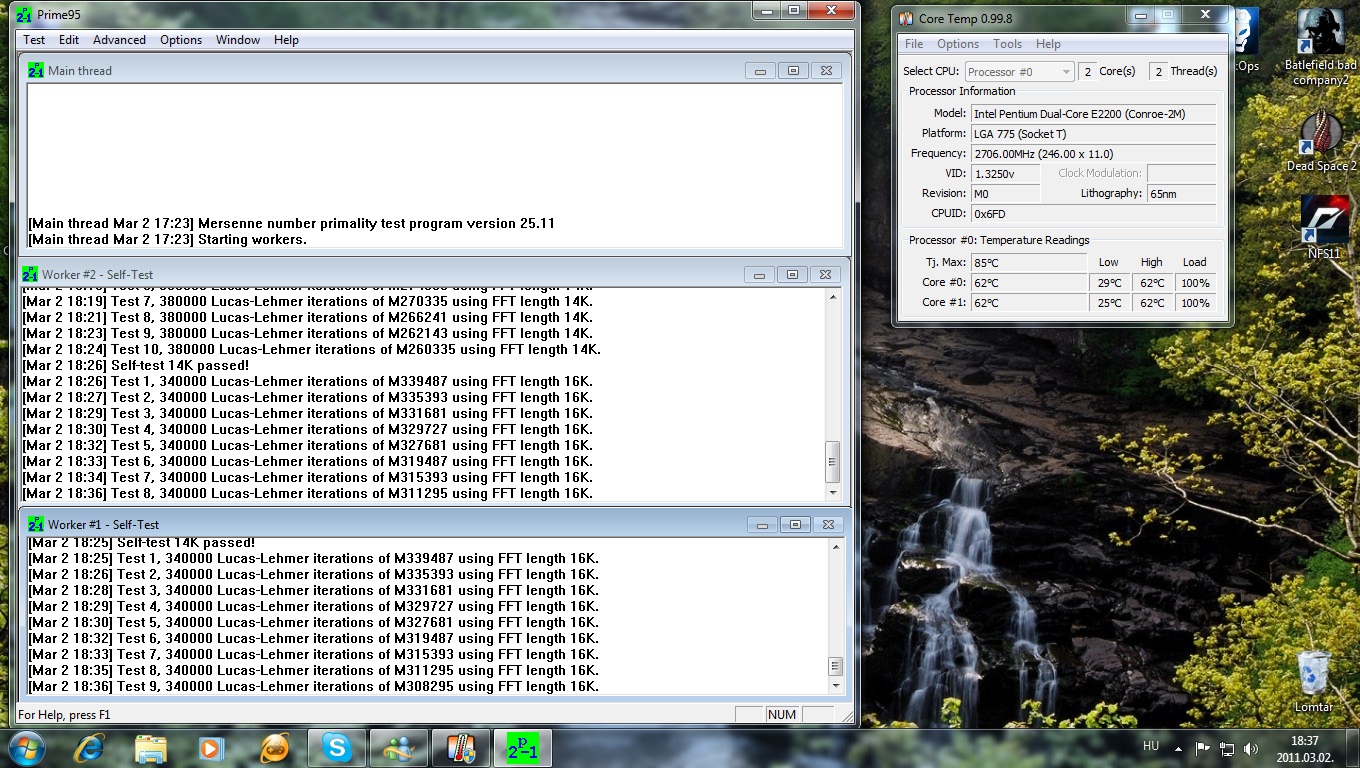Screen dimensions: 1360x768
Task: Click the NUM indicator in Prime95 status bar
Action: (782, 715)
